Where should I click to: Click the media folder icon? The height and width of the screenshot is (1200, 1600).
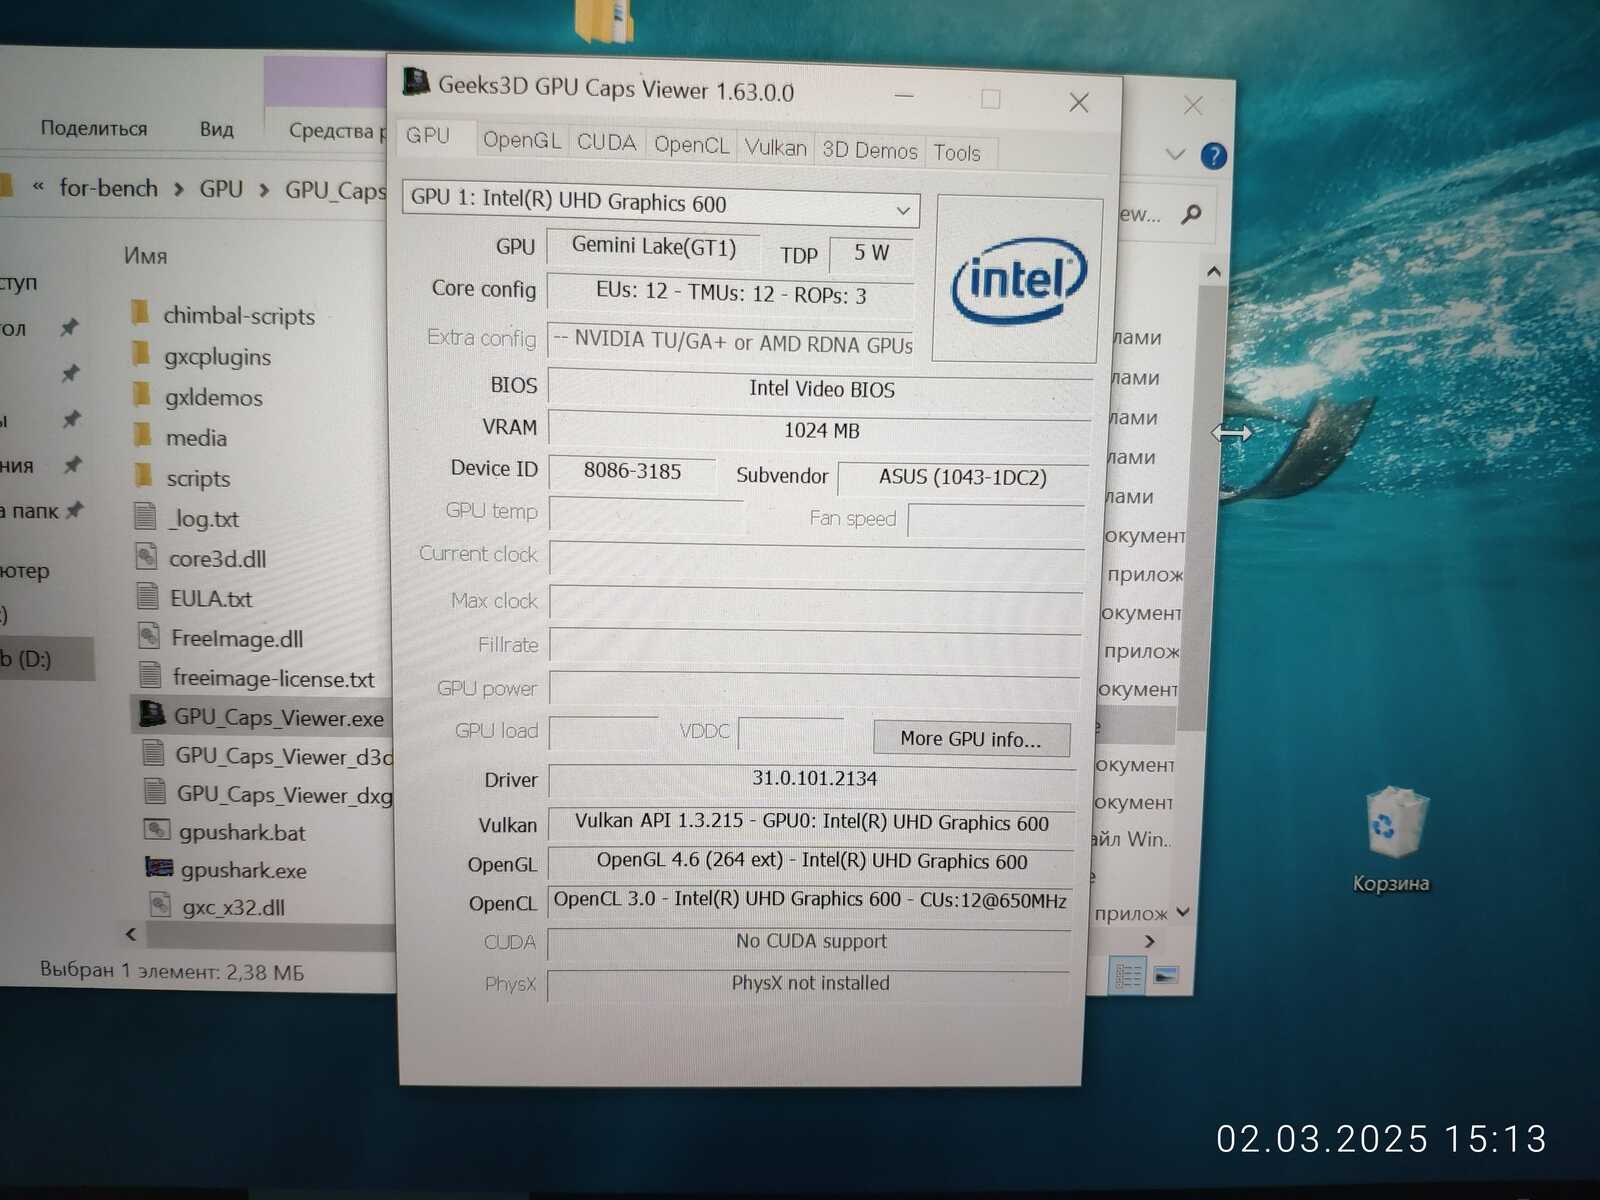pyautogui.click(x=143, y=436)
